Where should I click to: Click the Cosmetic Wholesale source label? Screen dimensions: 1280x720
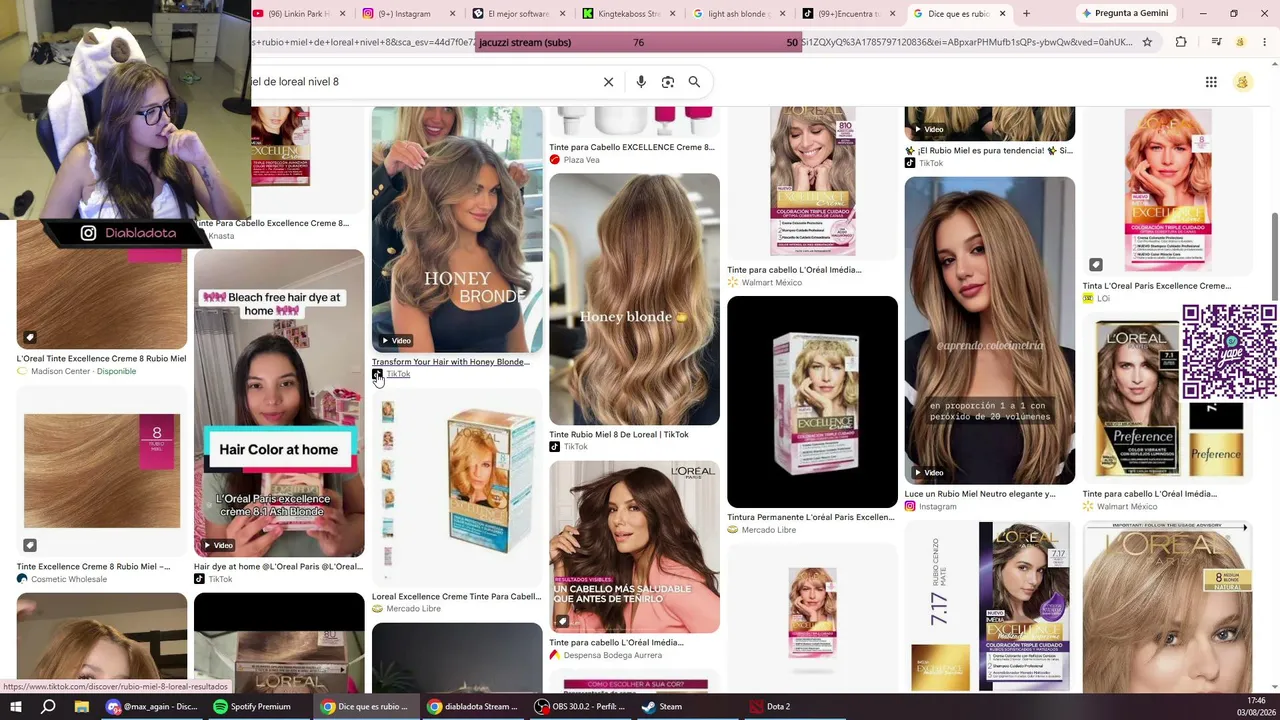click(69, 579)
